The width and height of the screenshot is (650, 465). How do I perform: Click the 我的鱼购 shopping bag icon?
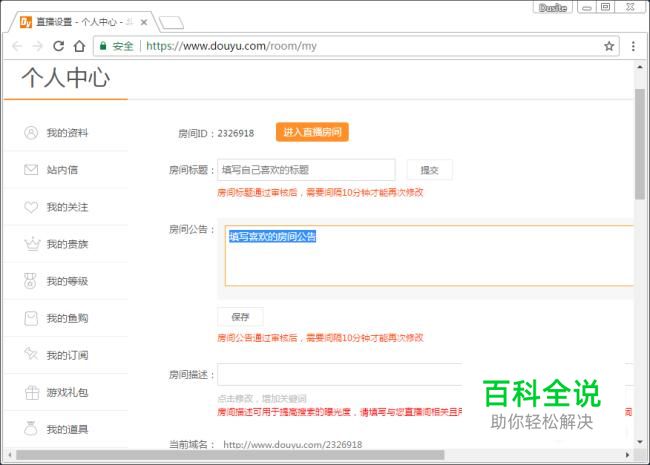31,318
